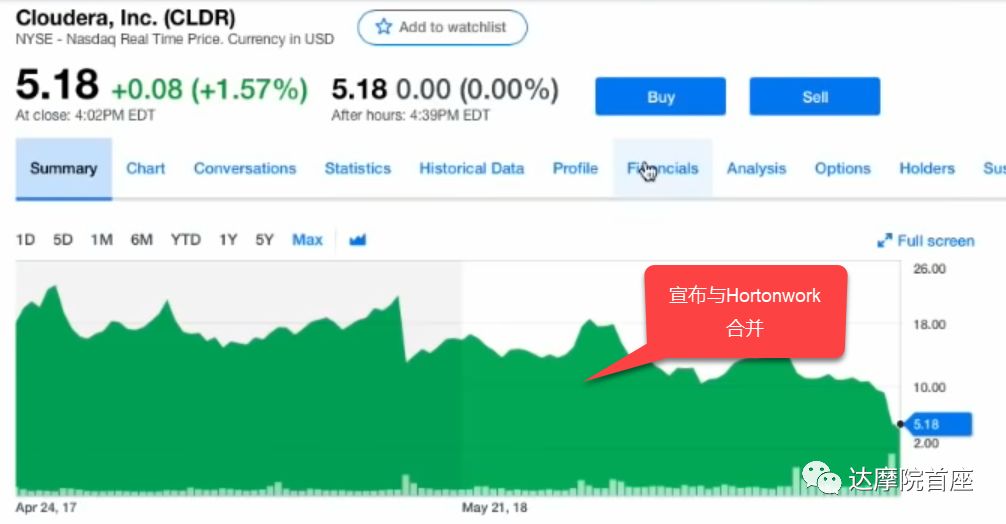Click the chart type area icon
The image size is (1006, 524).
point(358,240)
